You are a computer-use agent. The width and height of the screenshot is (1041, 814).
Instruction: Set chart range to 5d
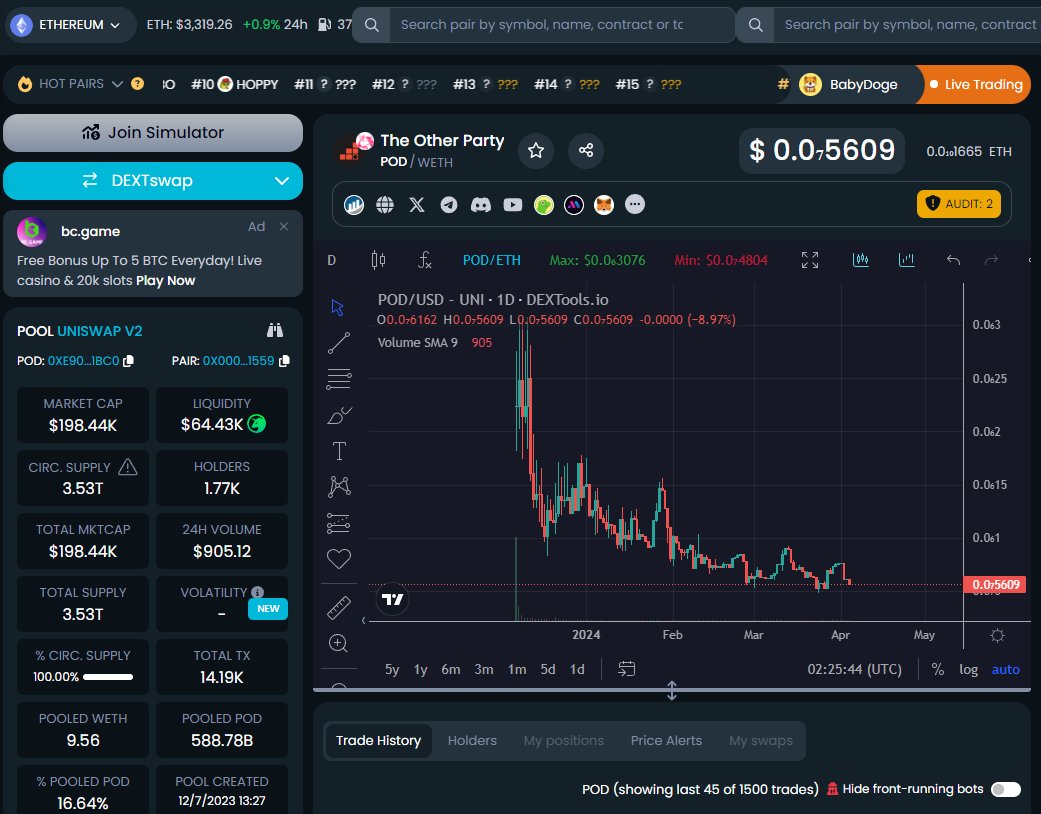pyautogui.click(x=548, y=669)
